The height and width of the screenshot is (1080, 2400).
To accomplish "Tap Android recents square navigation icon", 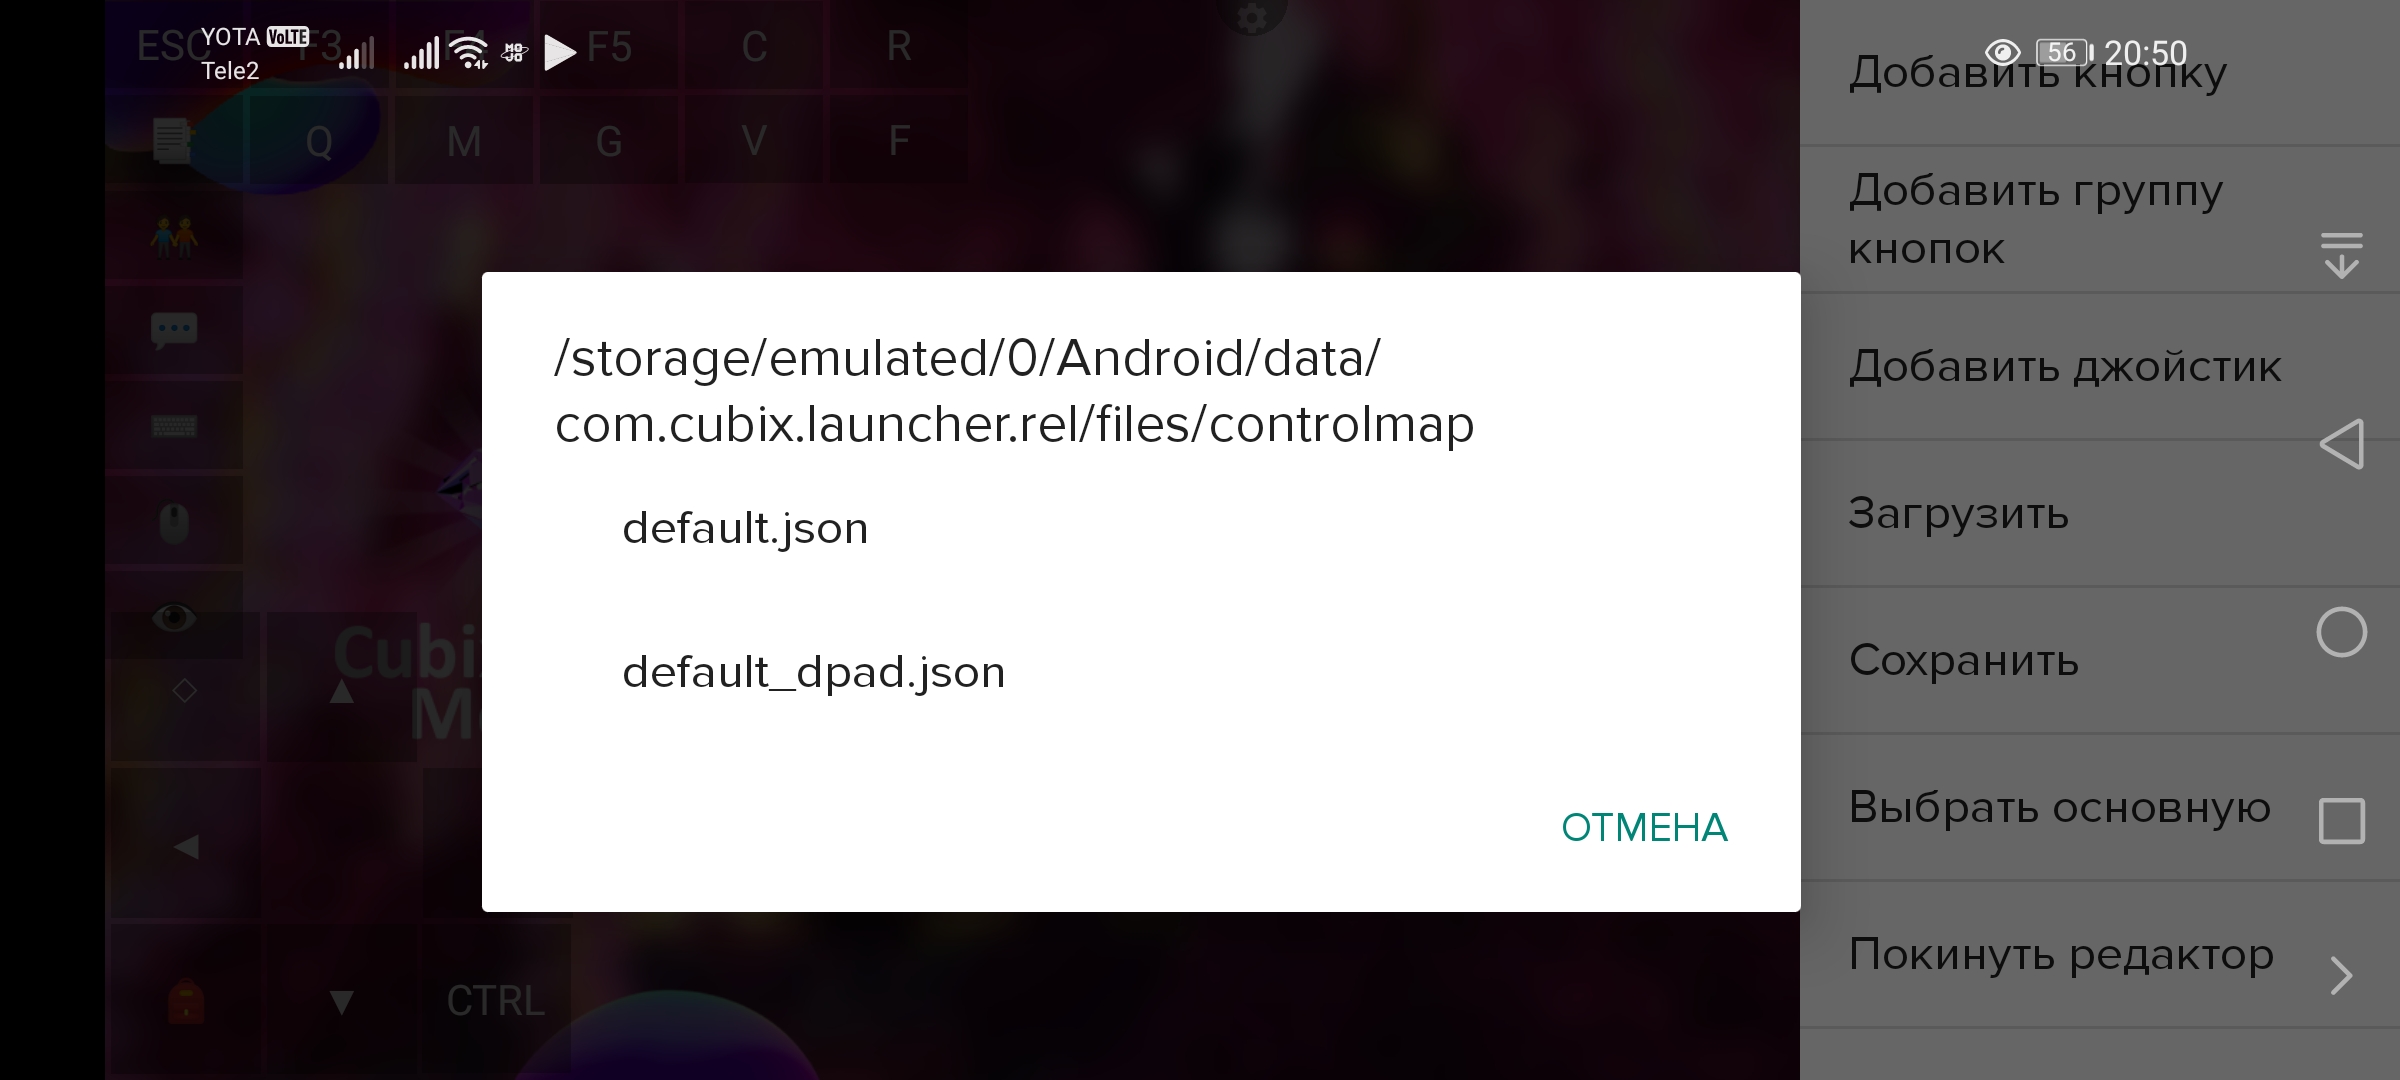I will pos(2341,821).
